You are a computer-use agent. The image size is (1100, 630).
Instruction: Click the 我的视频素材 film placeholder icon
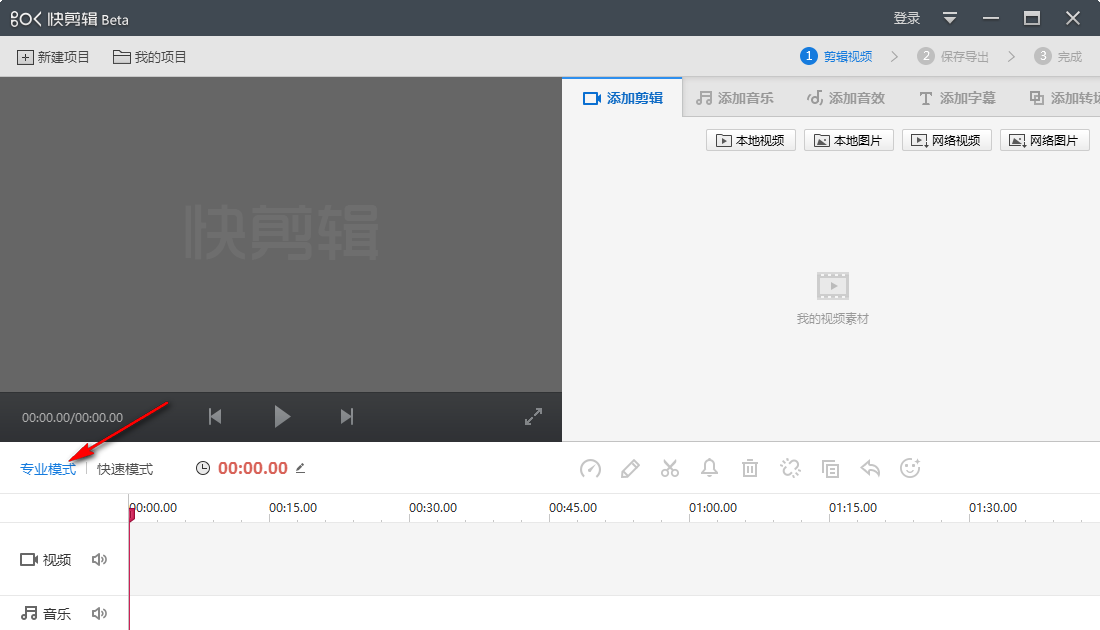833,286
